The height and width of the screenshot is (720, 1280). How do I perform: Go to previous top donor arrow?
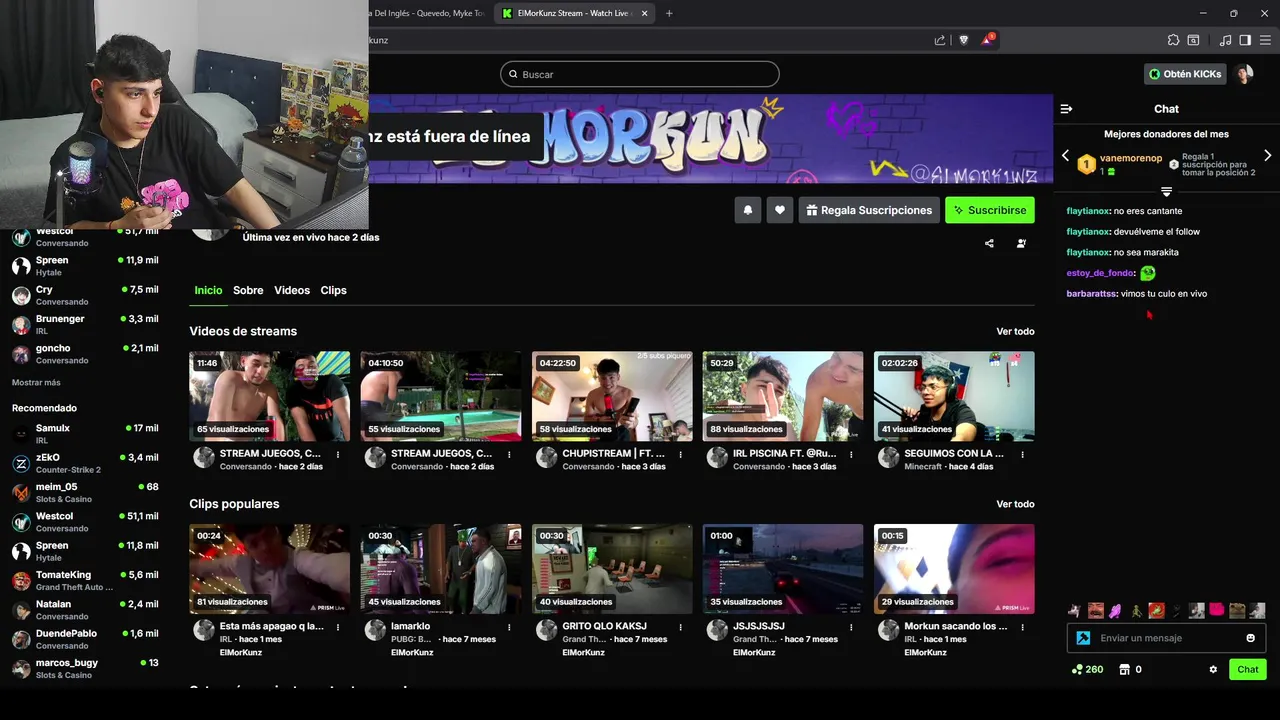point(1065,156)
